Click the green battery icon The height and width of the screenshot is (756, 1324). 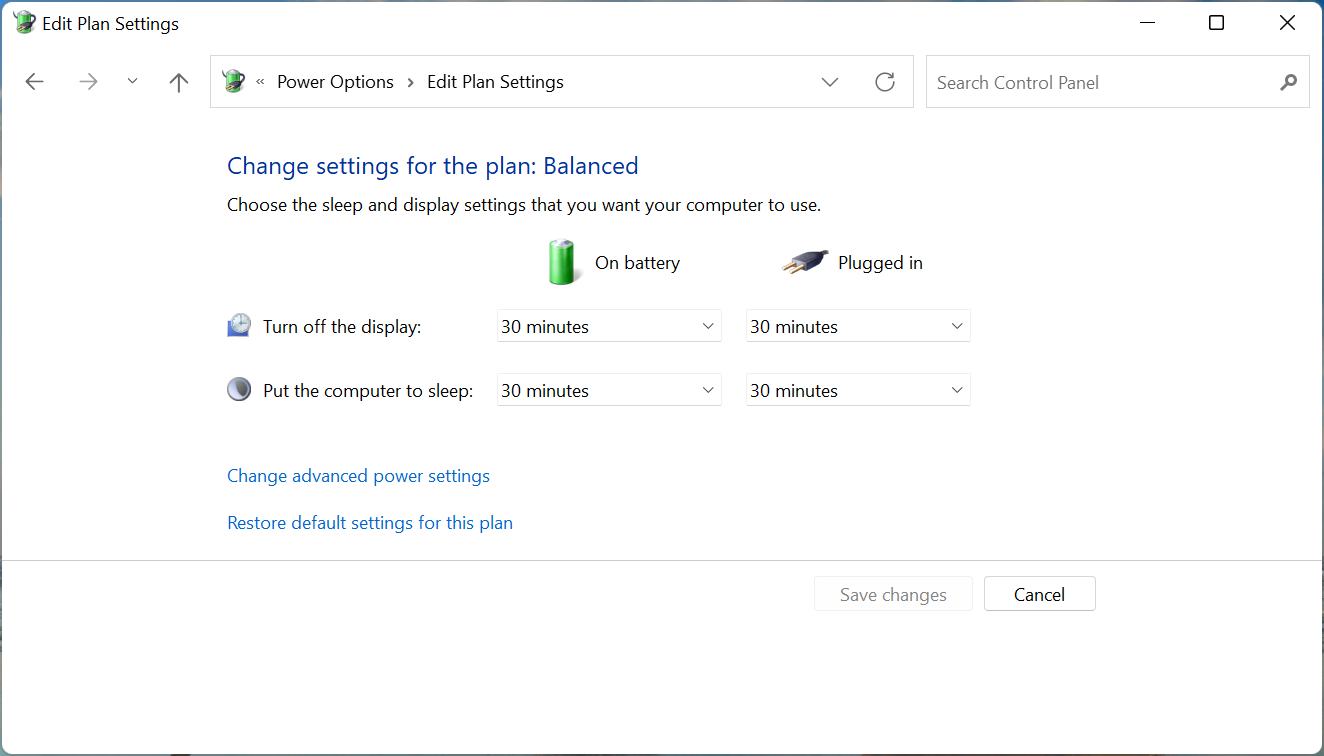562,262
